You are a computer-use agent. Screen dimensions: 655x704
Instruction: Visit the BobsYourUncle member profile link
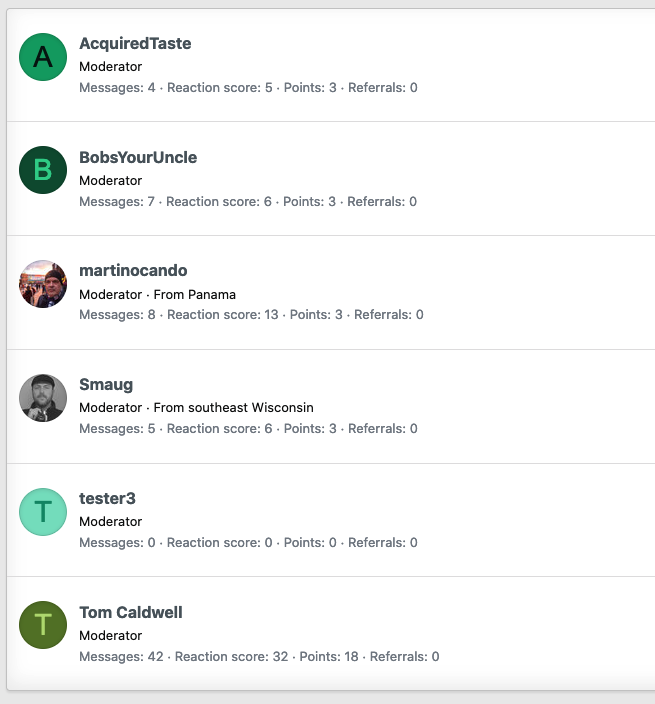click(138, 158)
